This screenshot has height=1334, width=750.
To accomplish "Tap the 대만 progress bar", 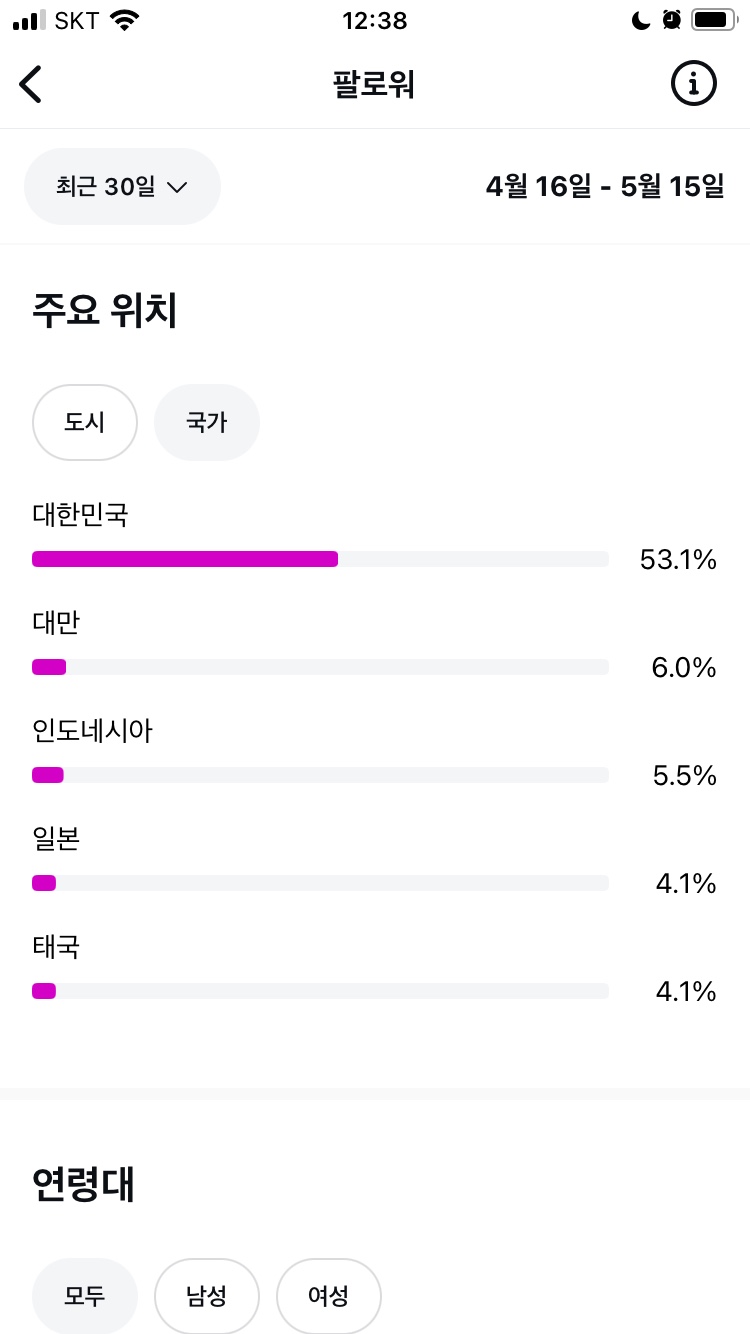I will (x=320, y=667).
